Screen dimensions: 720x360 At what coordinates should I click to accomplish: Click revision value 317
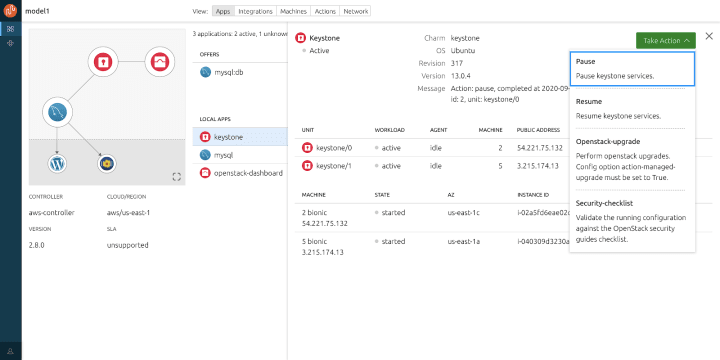(x=457, y=63)
